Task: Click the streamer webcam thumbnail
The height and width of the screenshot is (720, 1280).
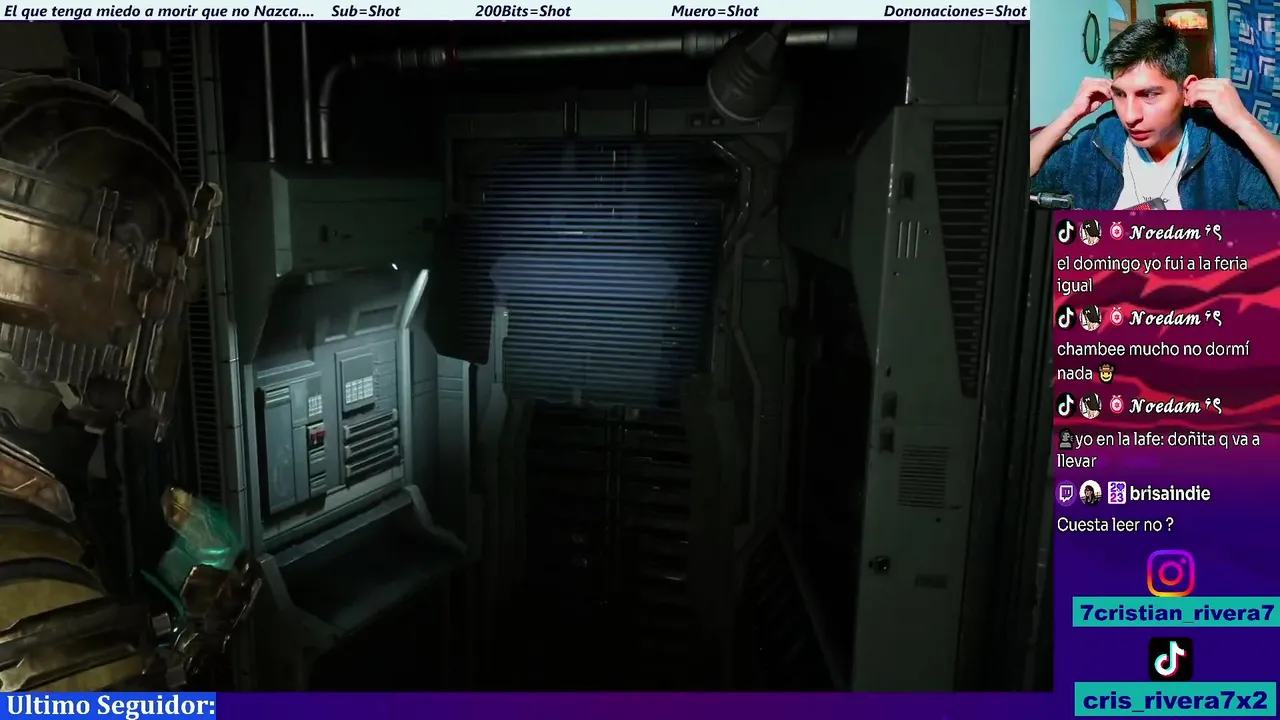Action: point(1155,105)
